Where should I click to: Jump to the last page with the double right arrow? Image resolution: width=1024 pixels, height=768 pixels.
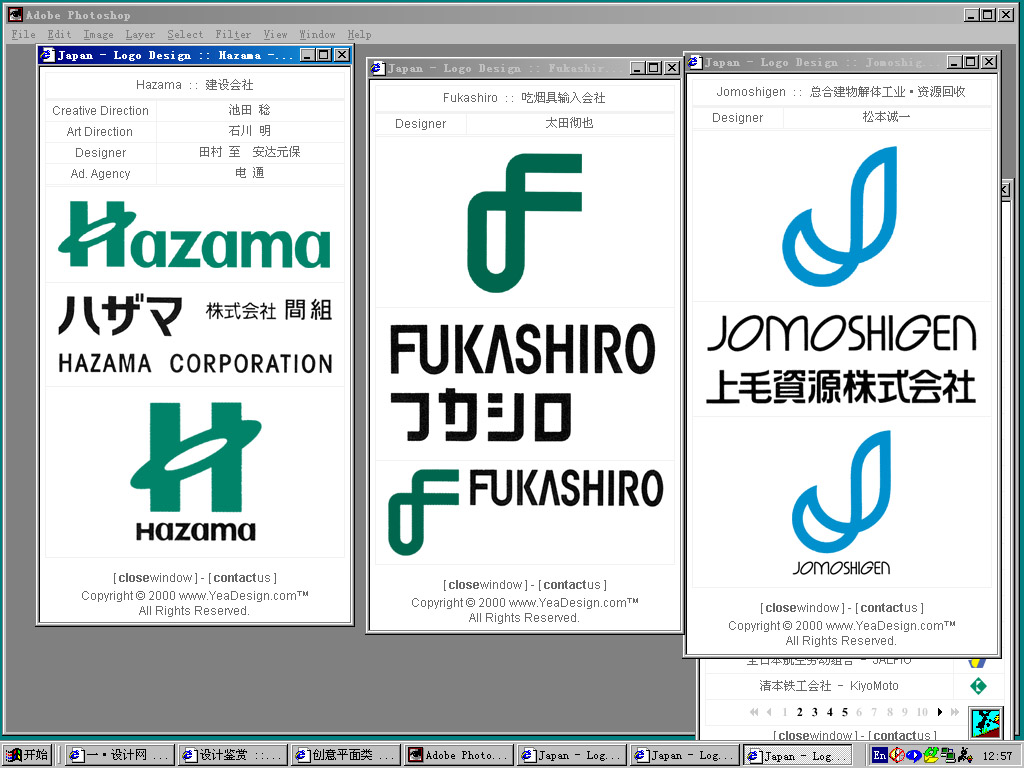click(955, 712)
